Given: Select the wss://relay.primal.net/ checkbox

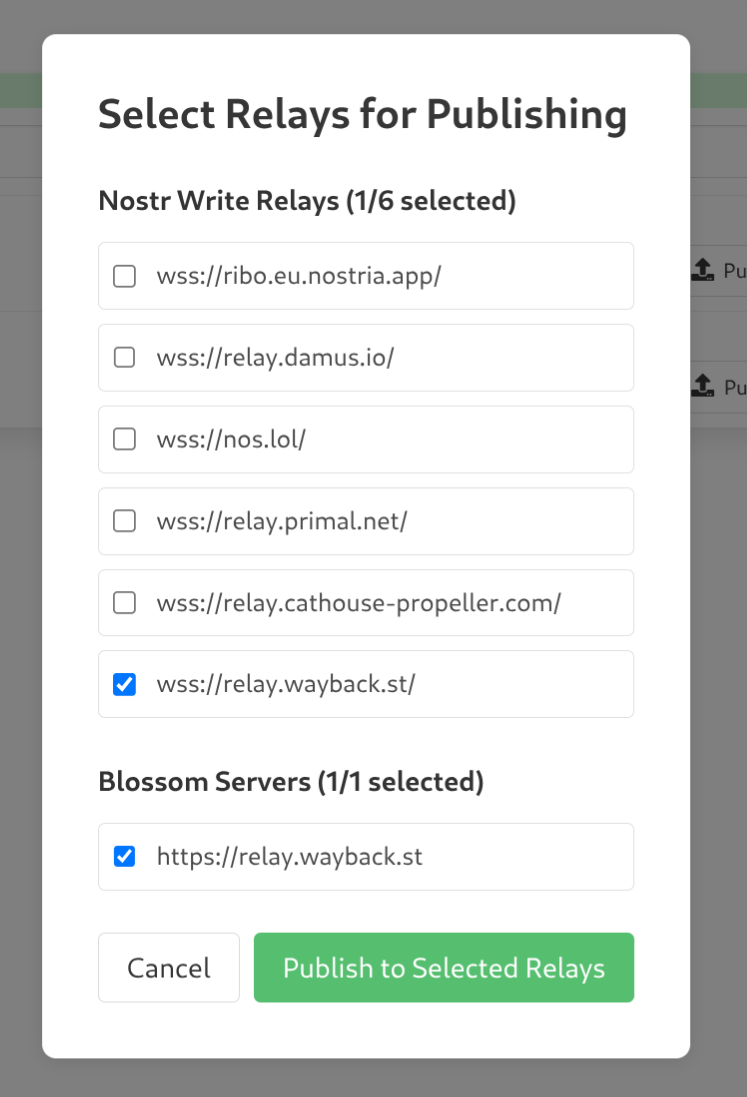Looking at the screenshot, I should (124, 521).
